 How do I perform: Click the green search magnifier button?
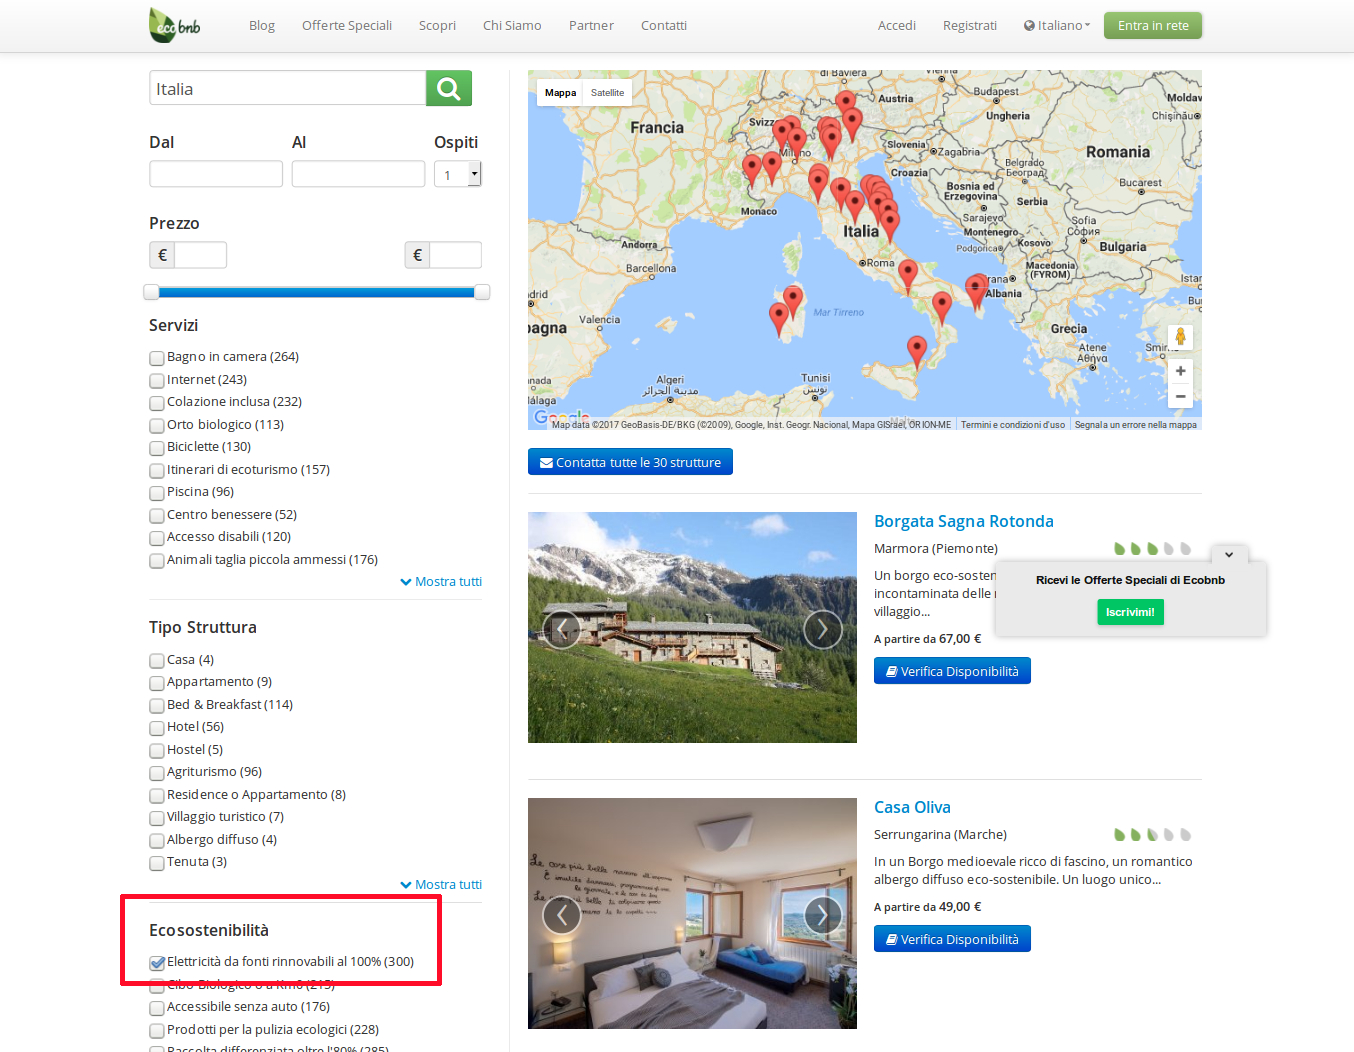[448, 89]
